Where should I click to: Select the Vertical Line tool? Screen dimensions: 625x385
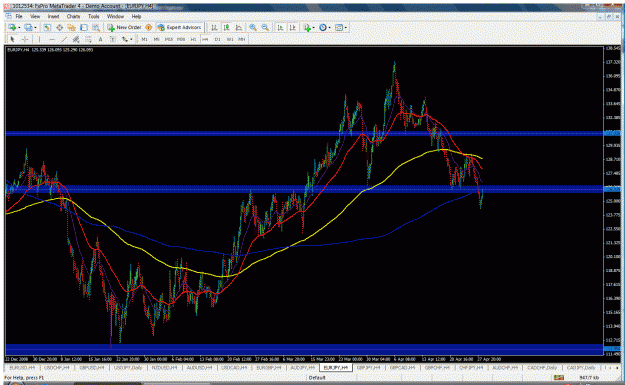pos(39,39)
